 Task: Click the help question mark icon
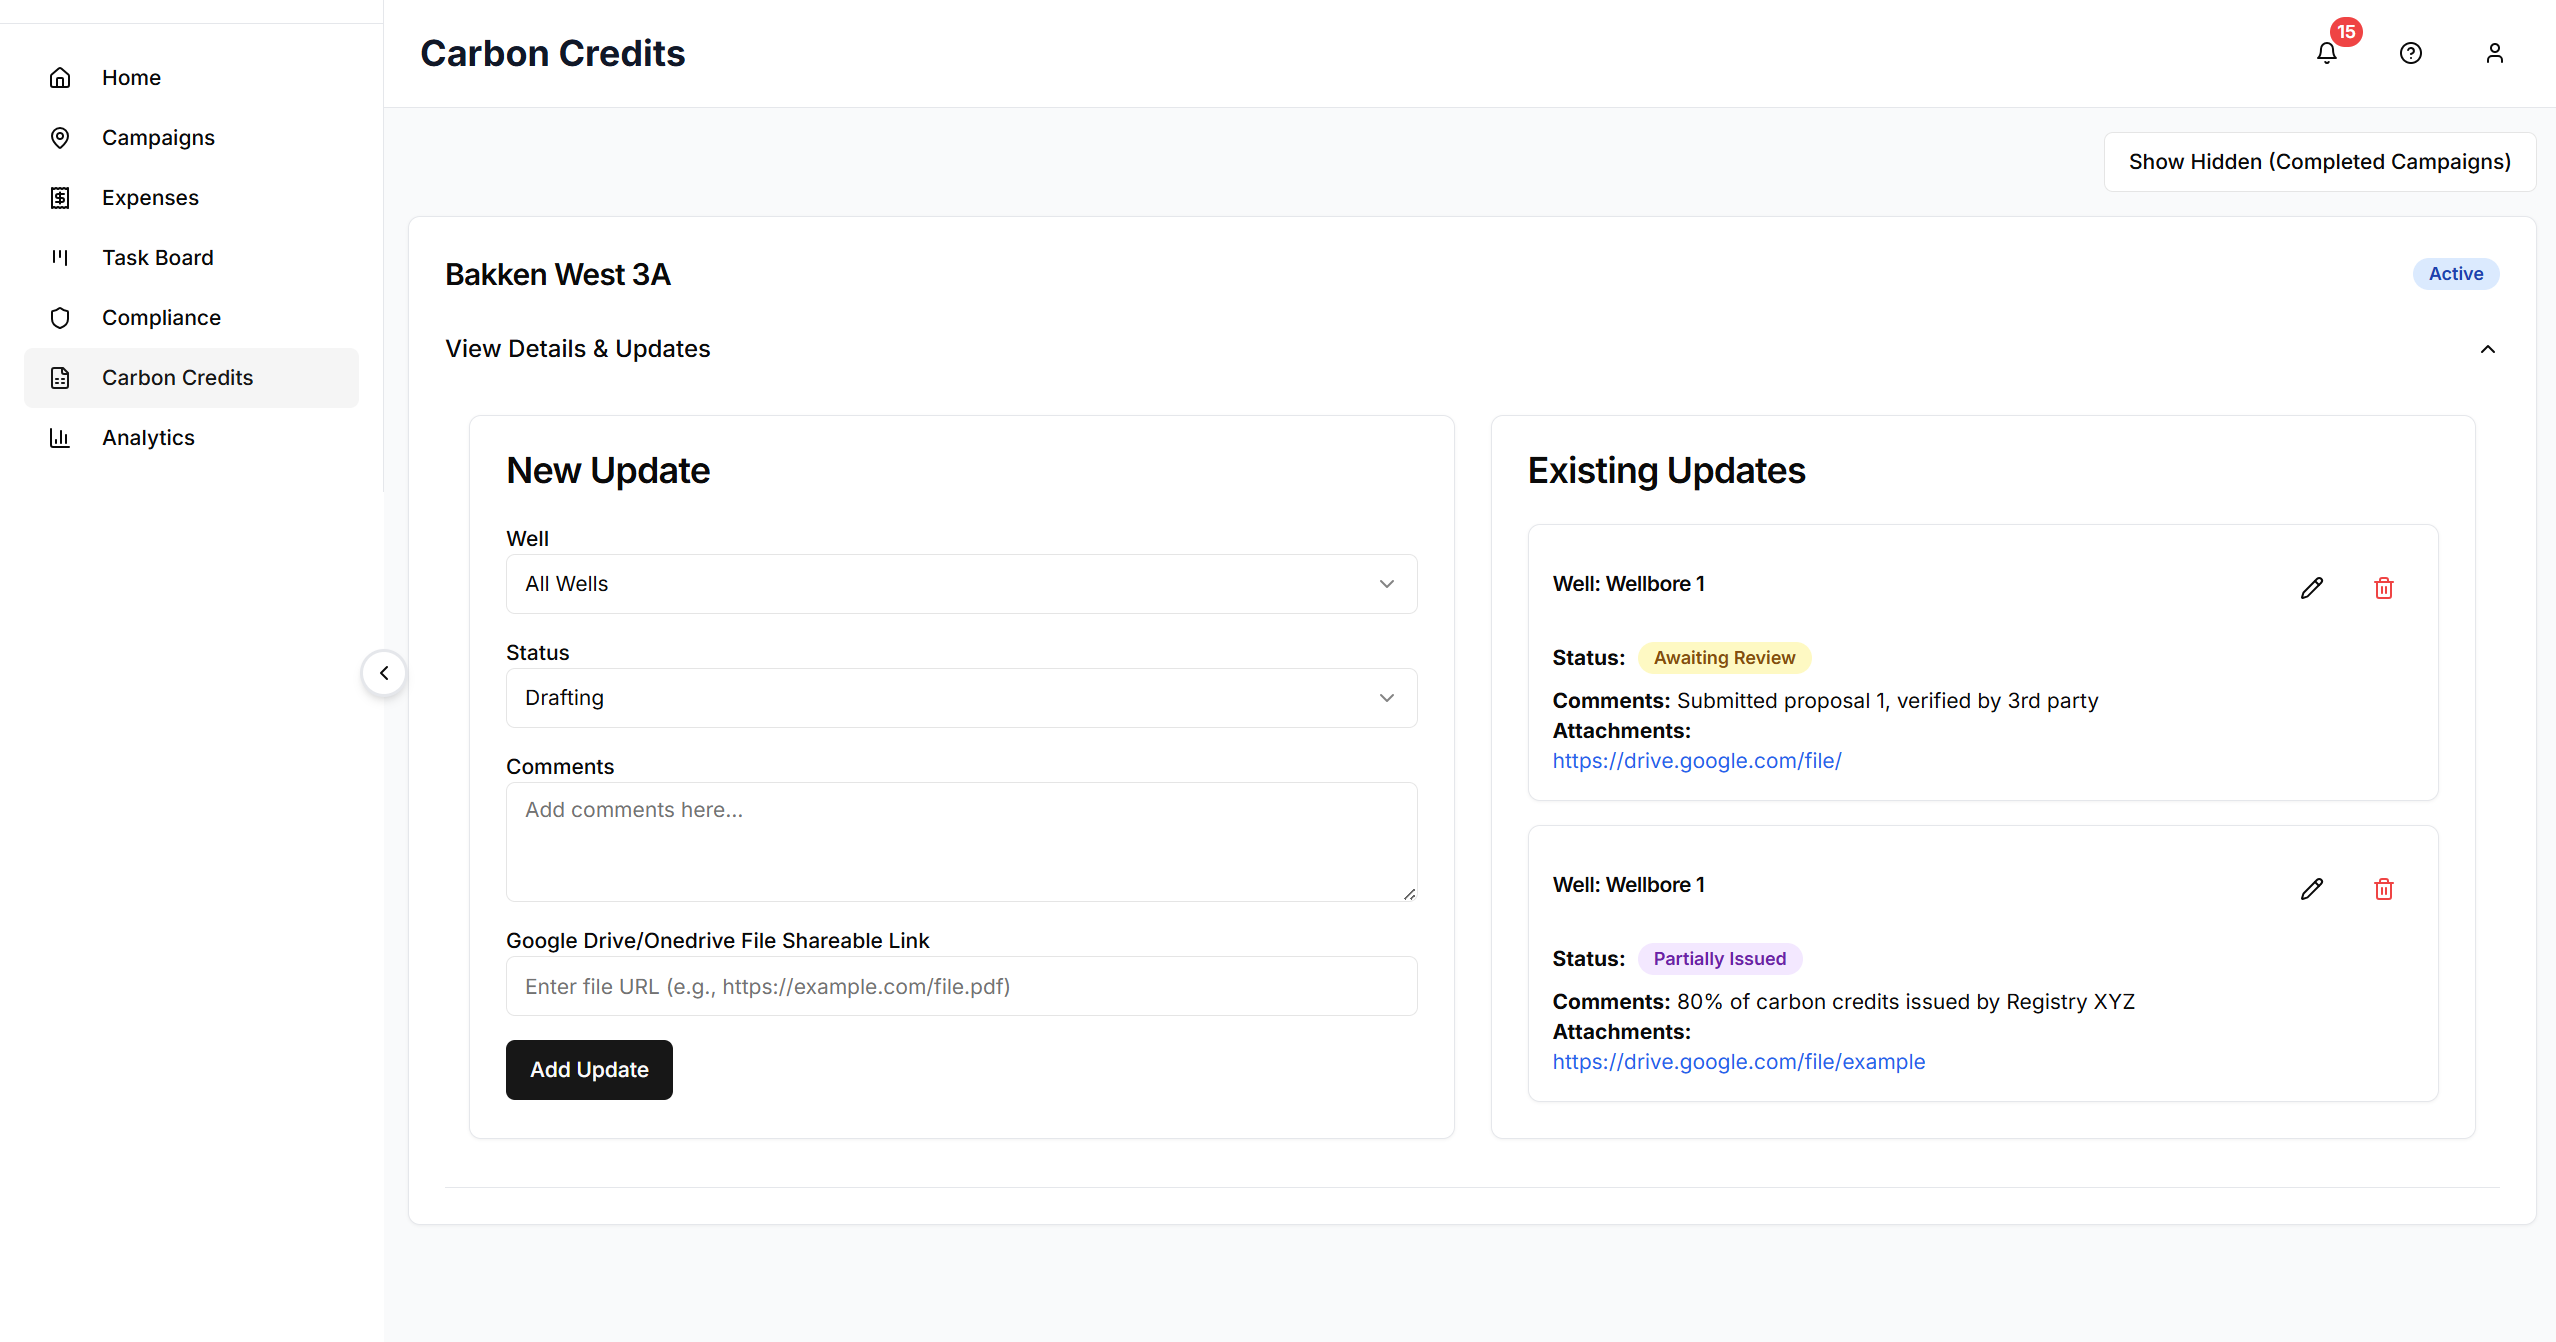pyautogui.click(x=2410, y=53)
